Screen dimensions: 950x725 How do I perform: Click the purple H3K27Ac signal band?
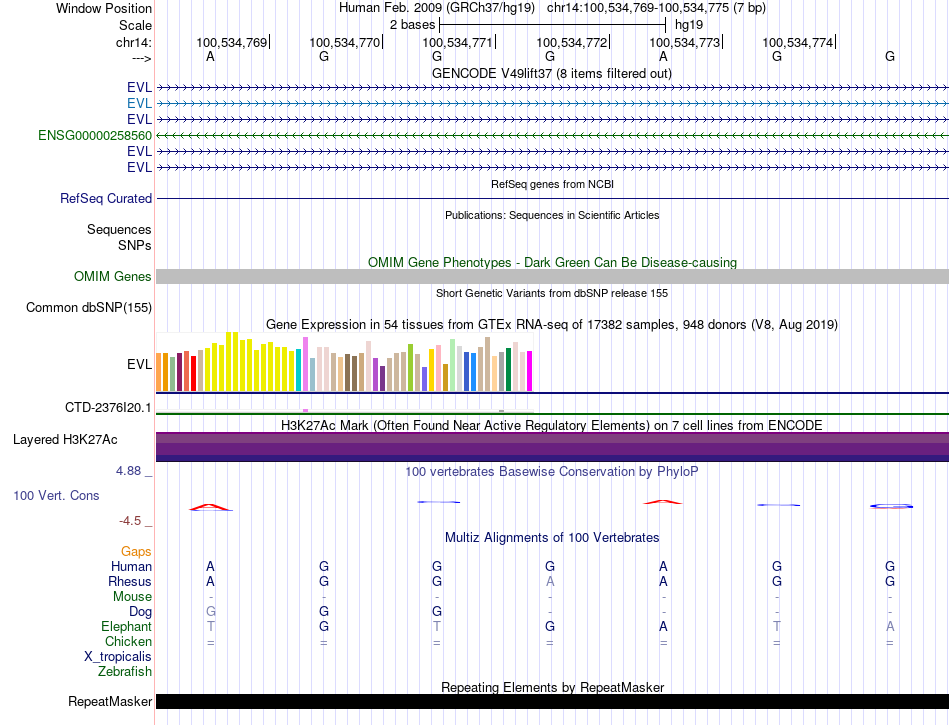pyautogui.click(x=552, y=445)
